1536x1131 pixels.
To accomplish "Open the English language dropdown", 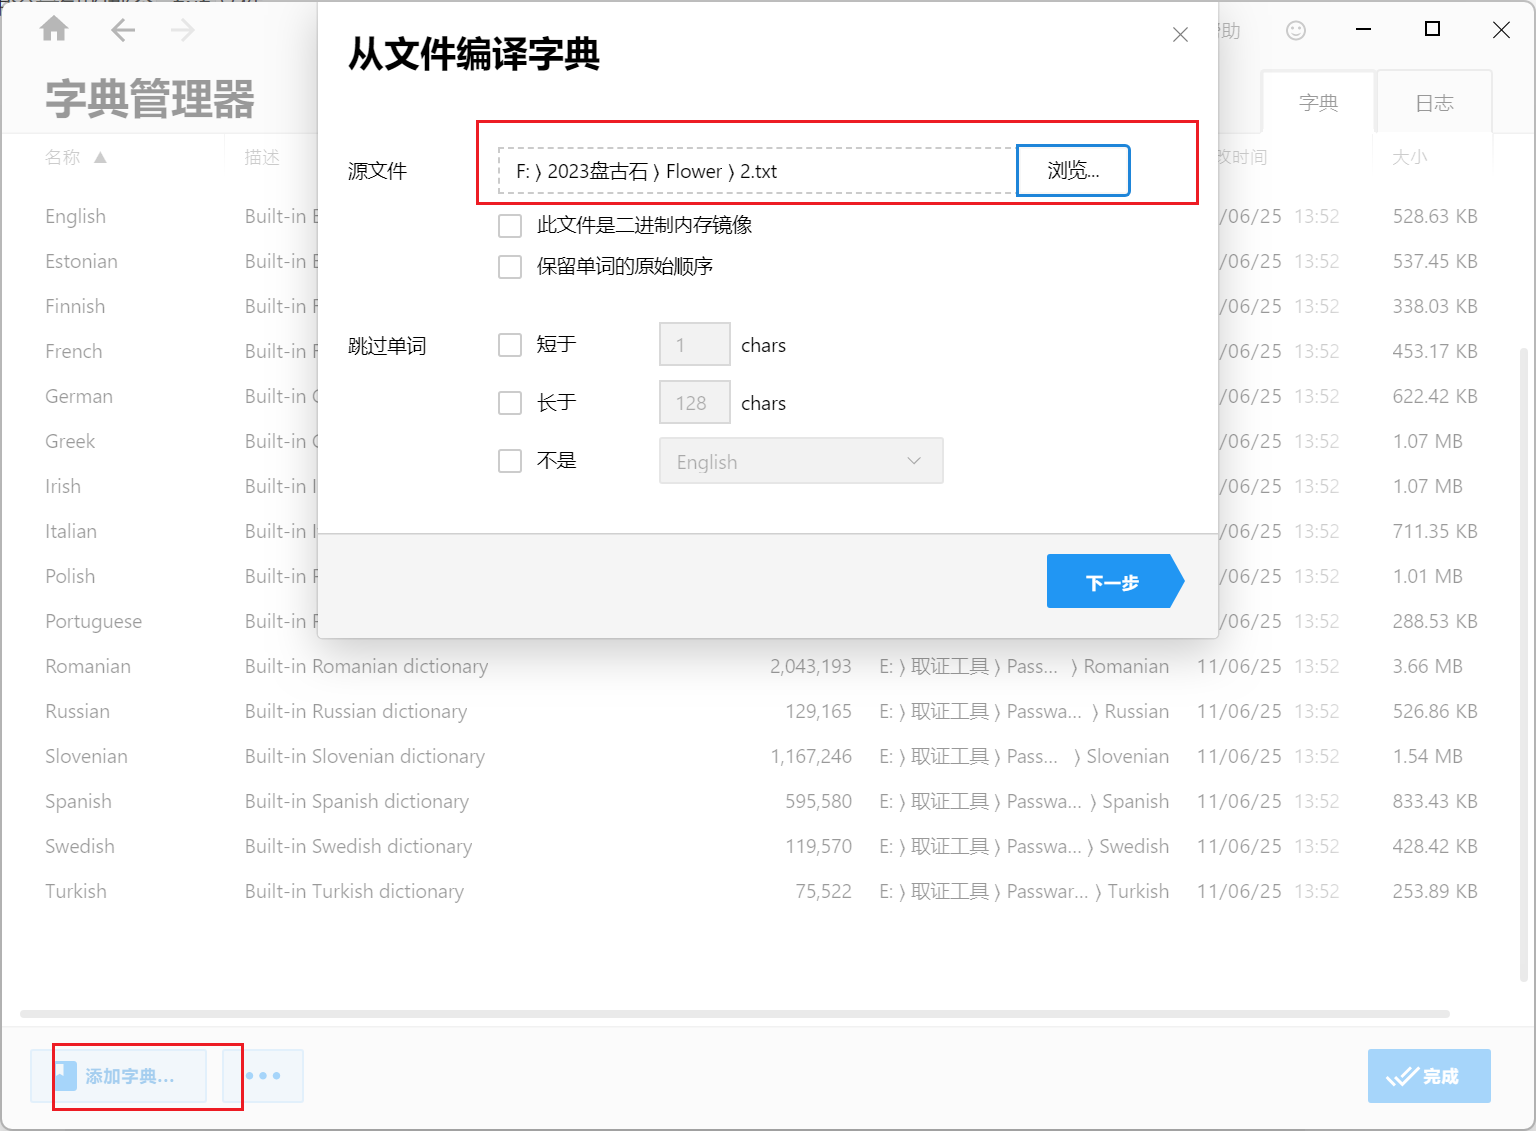I will (800, 461).
